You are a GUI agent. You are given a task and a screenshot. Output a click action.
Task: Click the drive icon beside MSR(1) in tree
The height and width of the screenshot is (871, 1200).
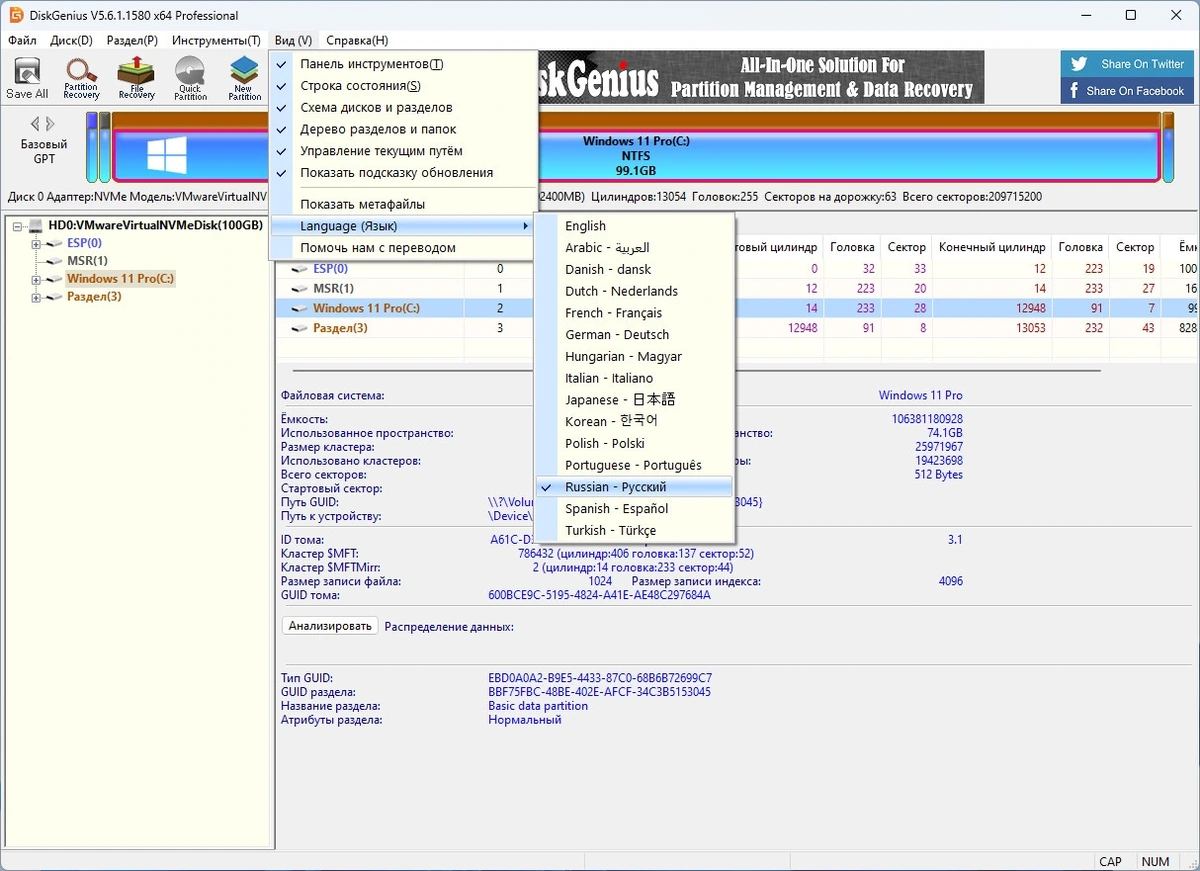[54, 262]
